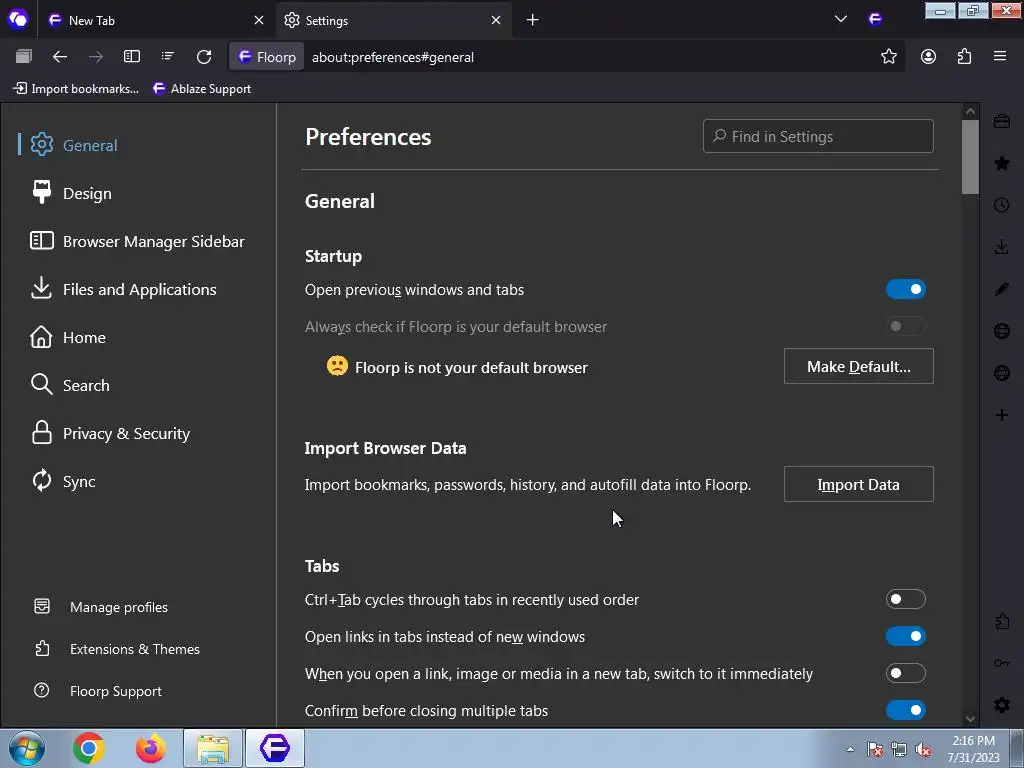Open downloads in right sidebar

[1002, 247]
